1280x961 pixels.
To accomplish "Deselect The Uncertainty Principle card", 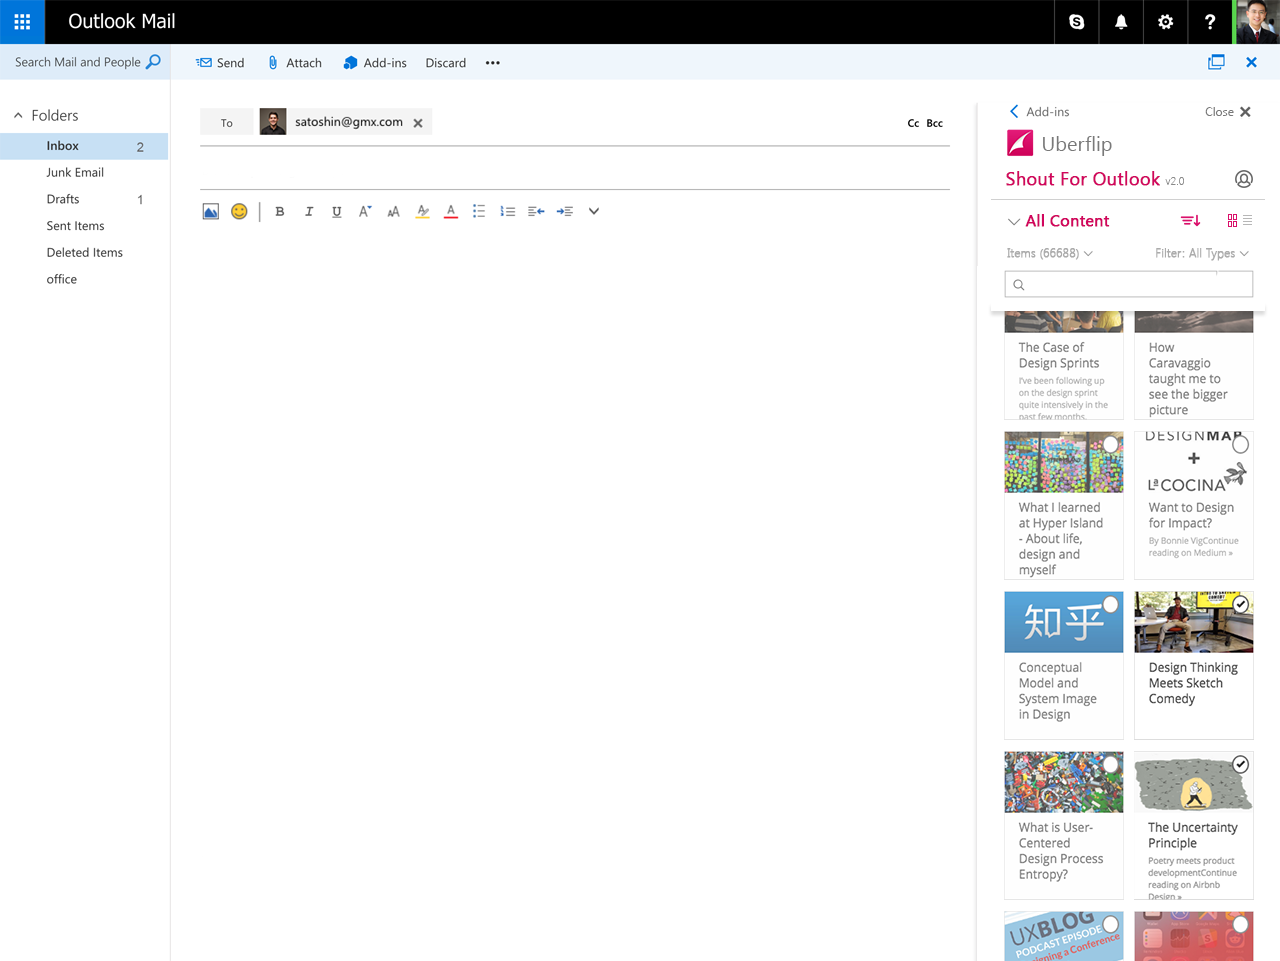I will pos(1241,764).
